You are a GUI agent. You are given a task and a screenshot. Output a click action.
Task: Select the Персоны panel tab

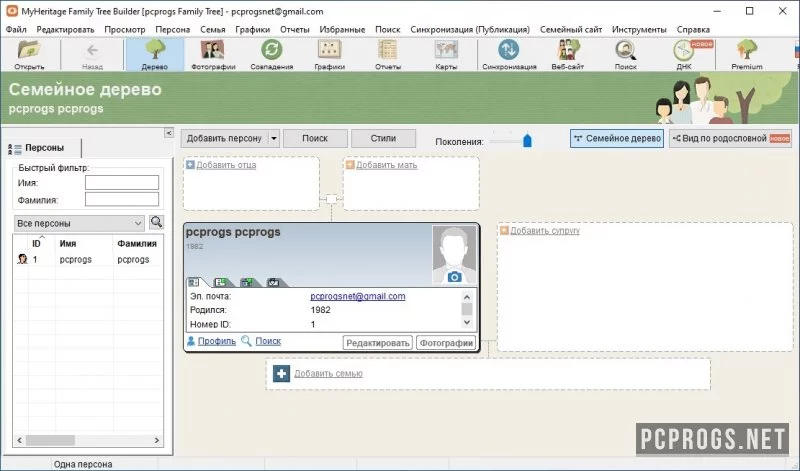coord(42,148)
